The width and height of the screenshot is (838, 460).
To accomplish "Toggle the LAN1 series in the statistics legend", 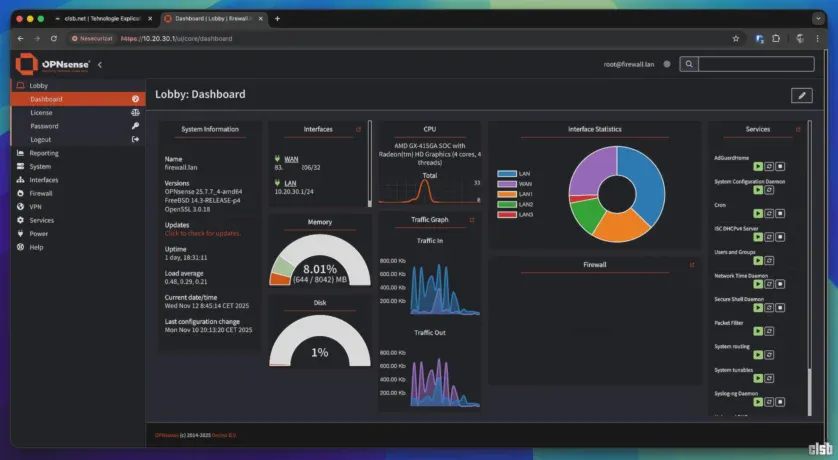I will pyautogui.click(x=515, y=194).
